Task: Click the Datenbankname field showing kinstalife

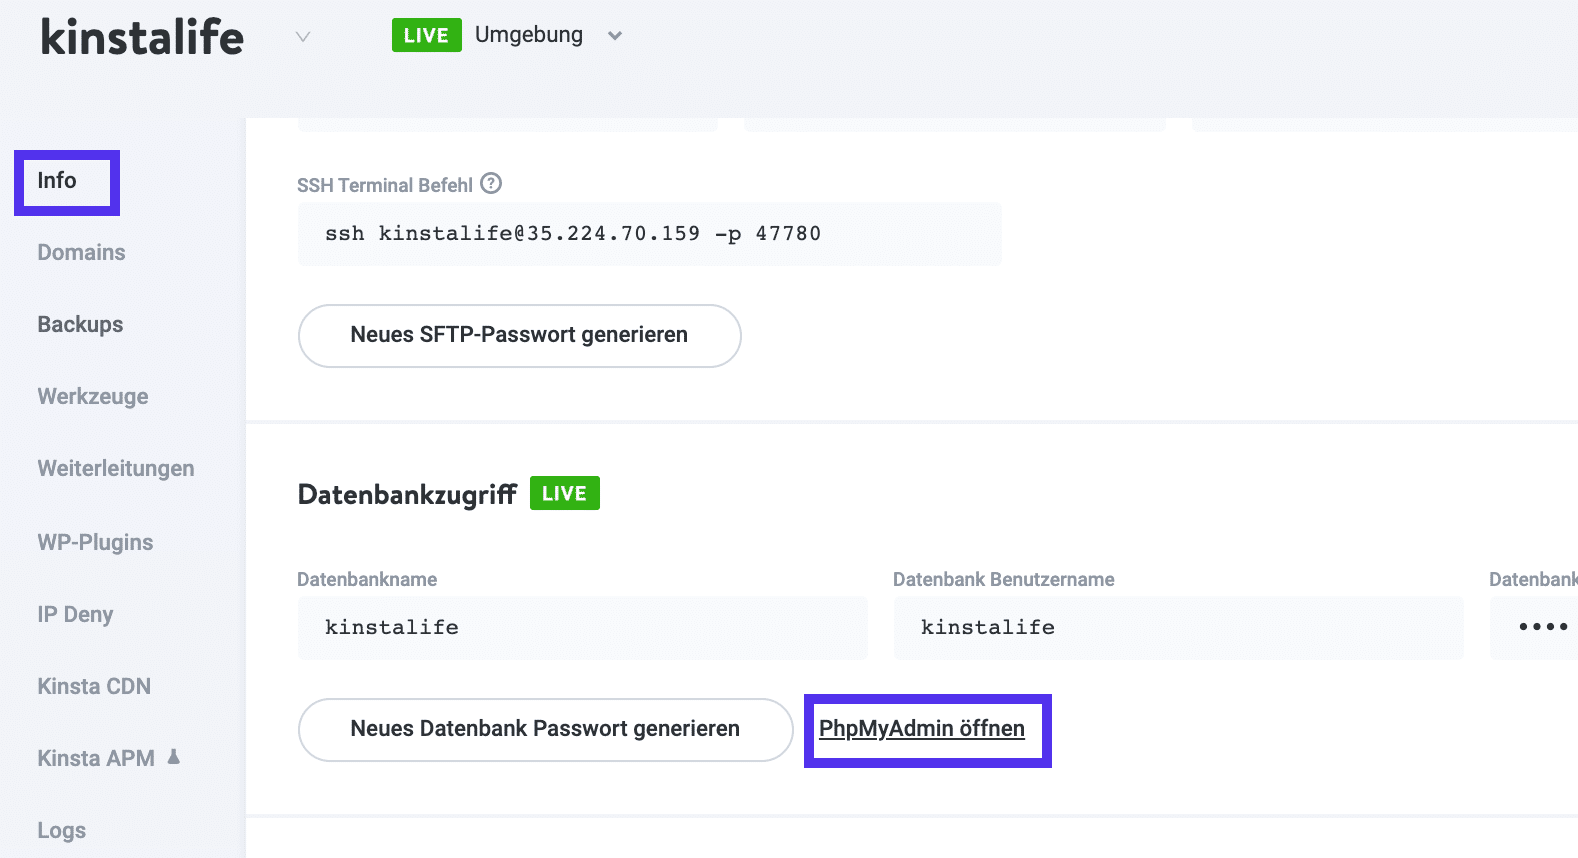Action: (581, 627)
